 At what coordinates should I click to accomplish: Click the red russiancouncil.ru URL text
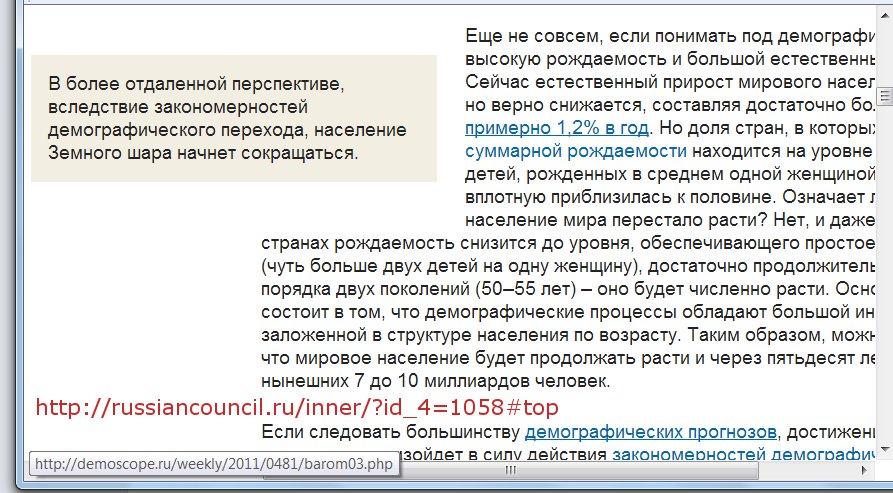coord(296,407)
